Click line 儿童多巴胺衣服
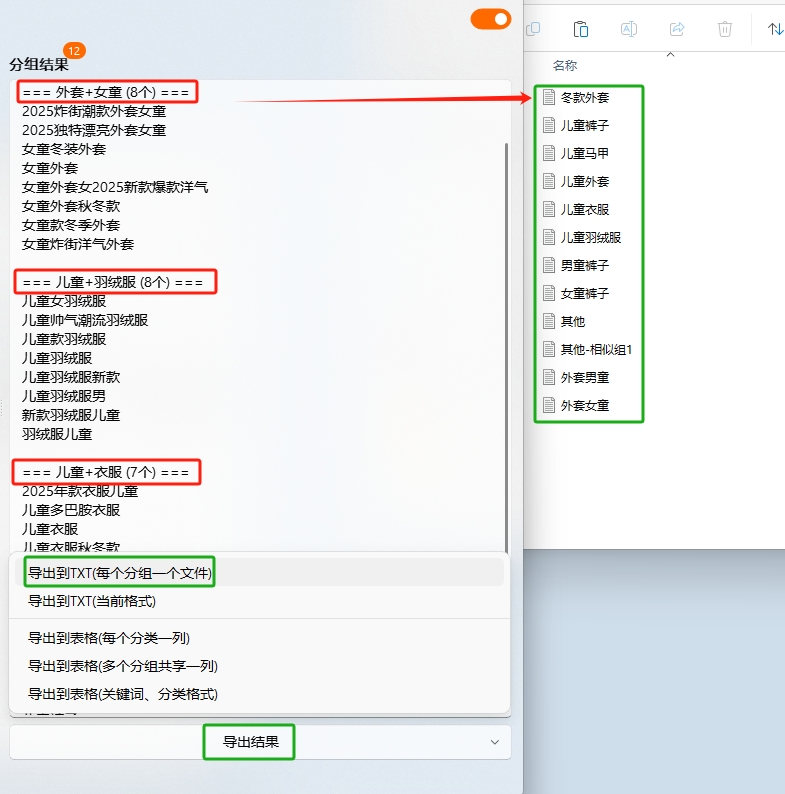 tap(71, 510)
